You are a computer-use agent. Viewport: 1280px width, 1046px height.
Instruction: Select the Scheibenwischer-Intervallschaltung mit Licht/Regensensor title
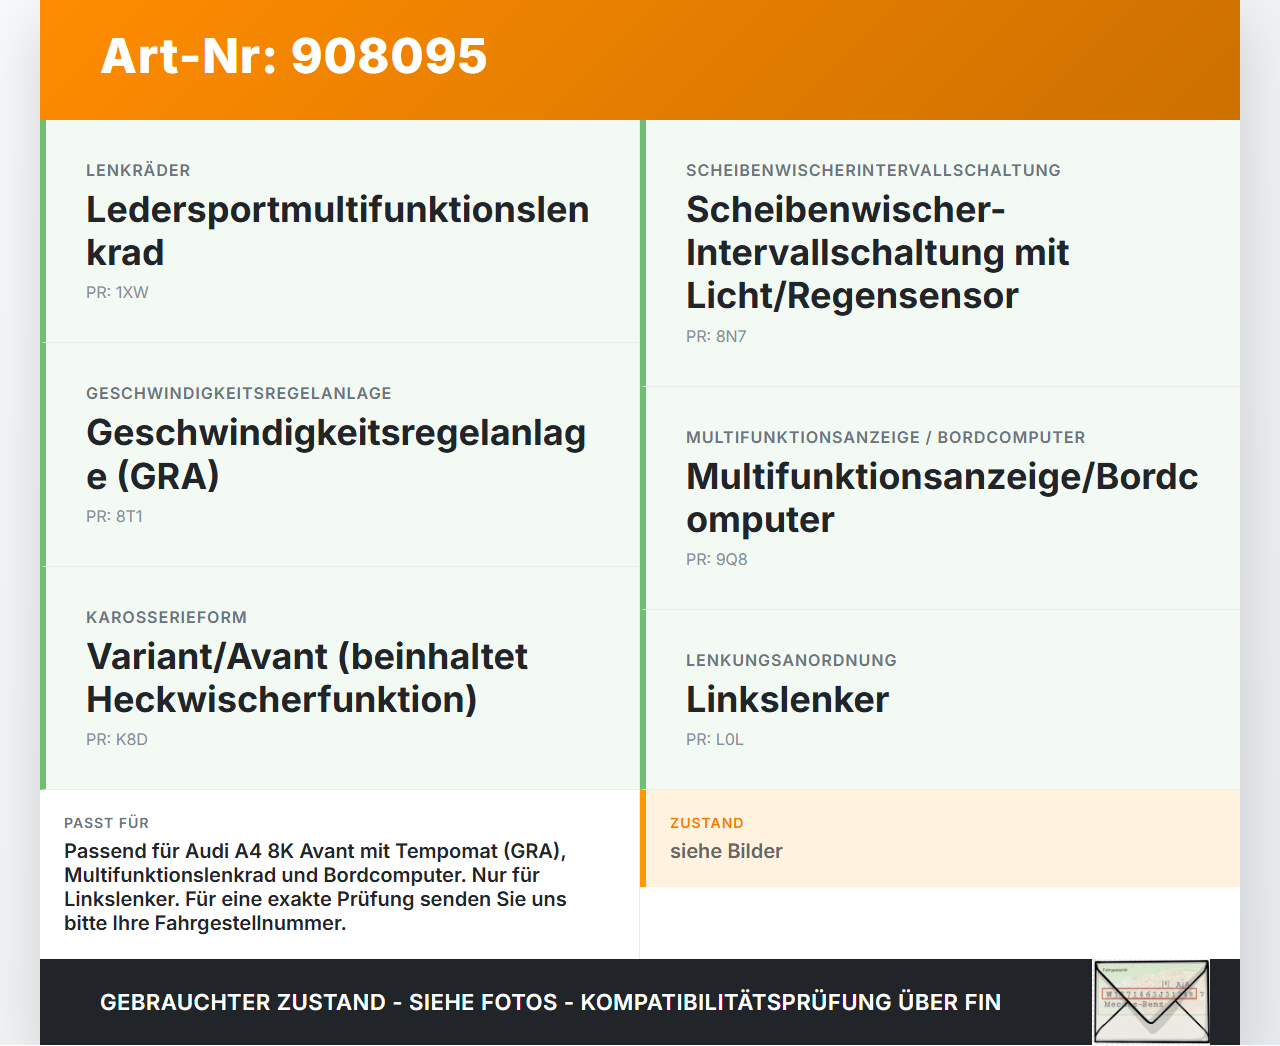click(x=877, y=253)
